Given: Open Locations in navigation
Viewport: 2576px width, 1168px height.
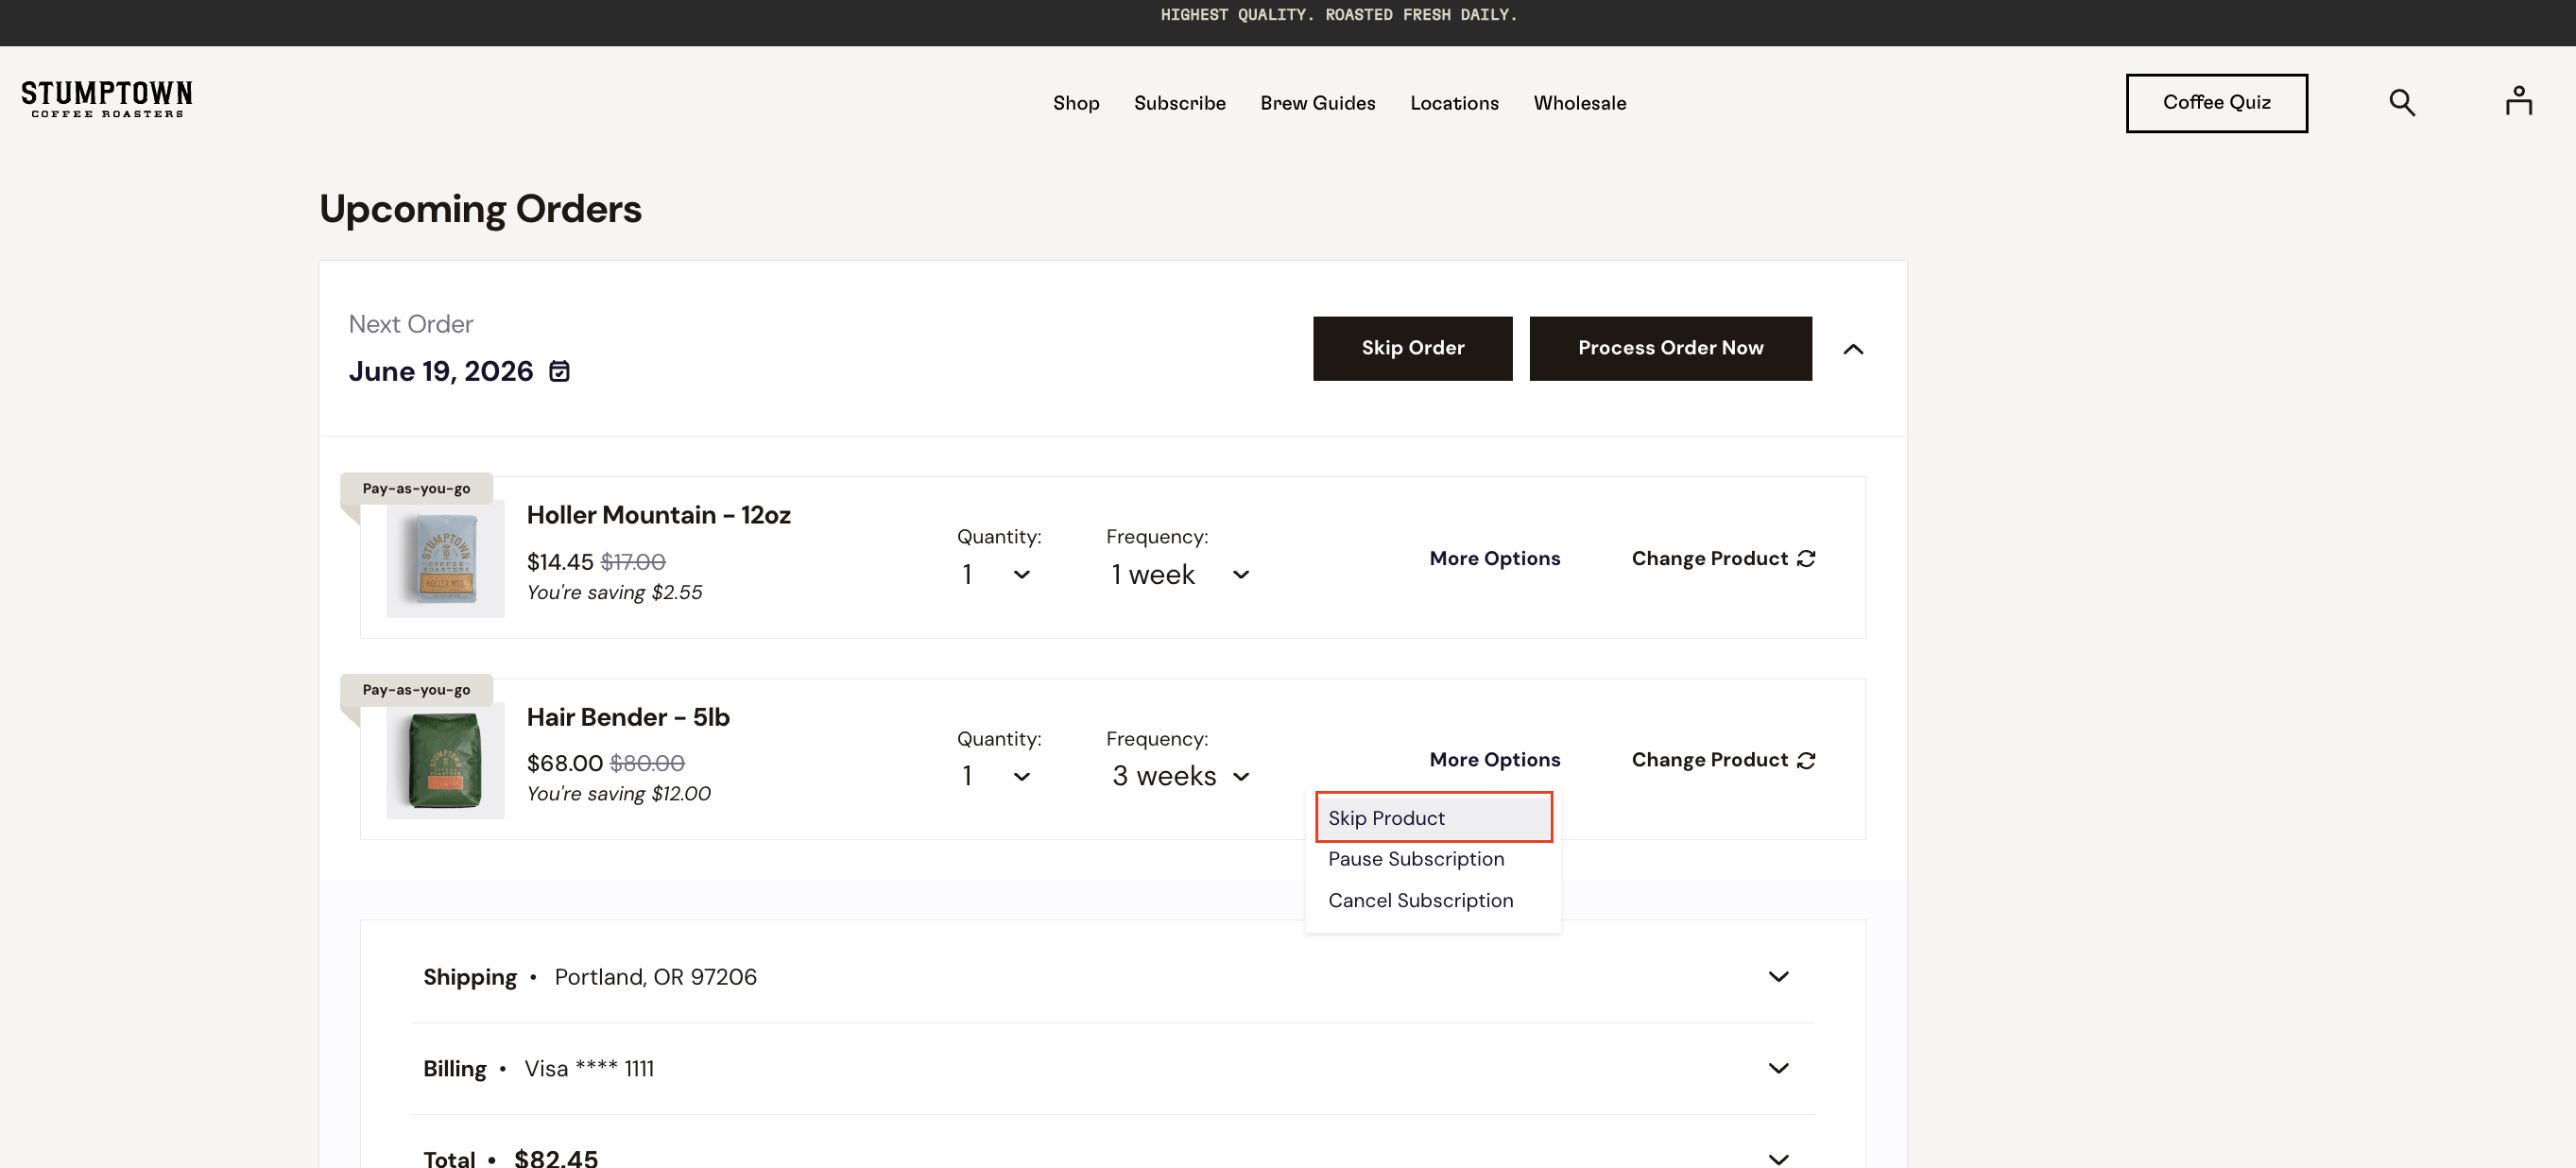Looking at the screenshot, I should click(1454, 103).
